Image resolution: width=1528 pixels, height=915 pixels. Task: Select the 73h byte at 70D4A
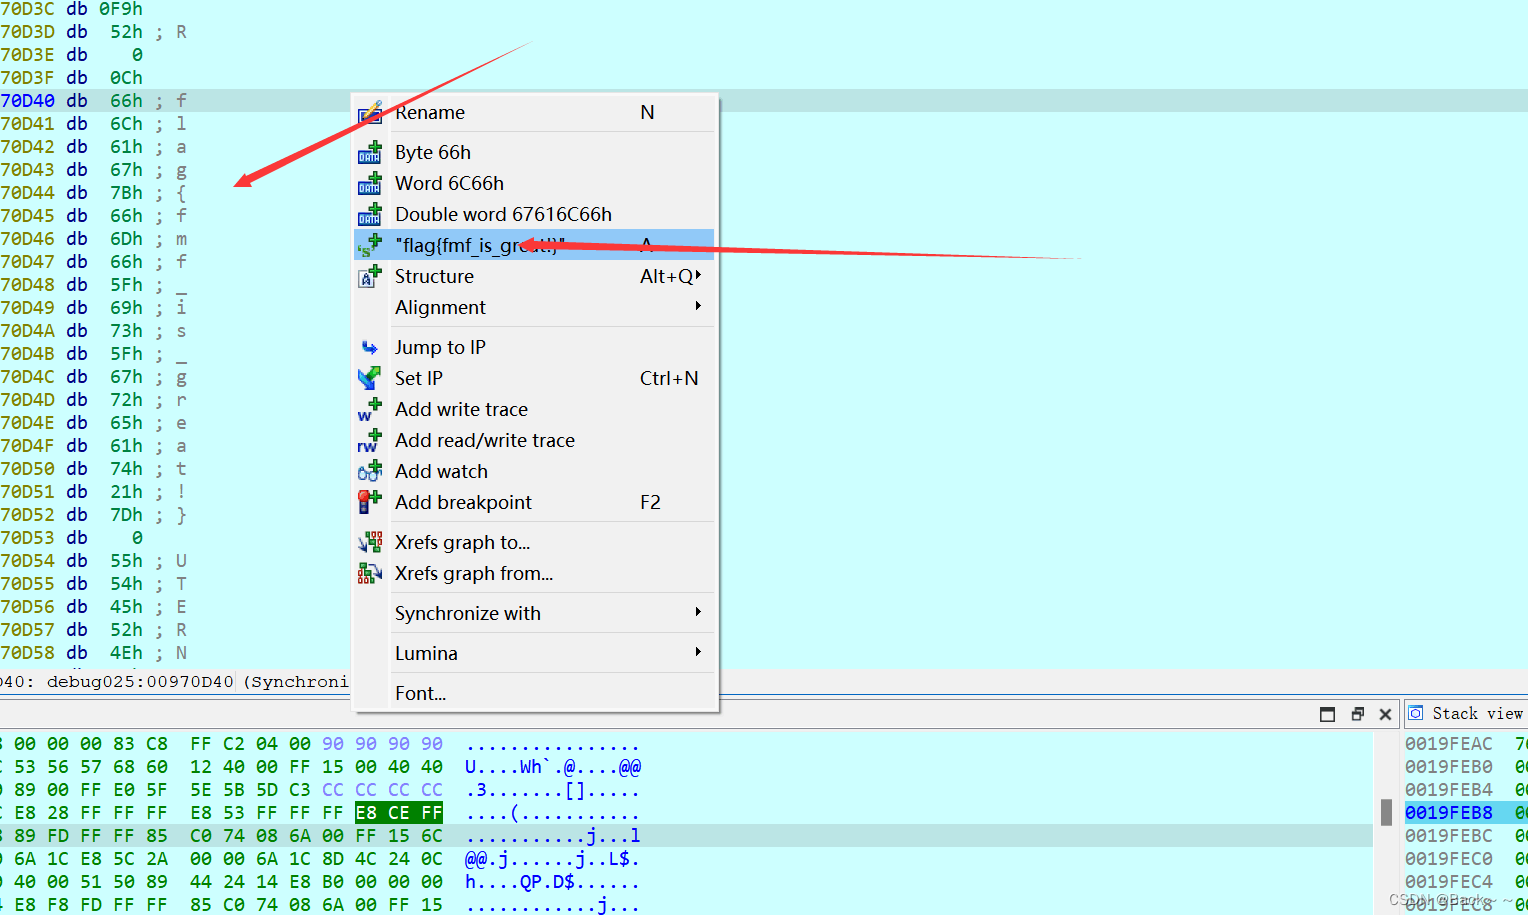coord(126,331)
